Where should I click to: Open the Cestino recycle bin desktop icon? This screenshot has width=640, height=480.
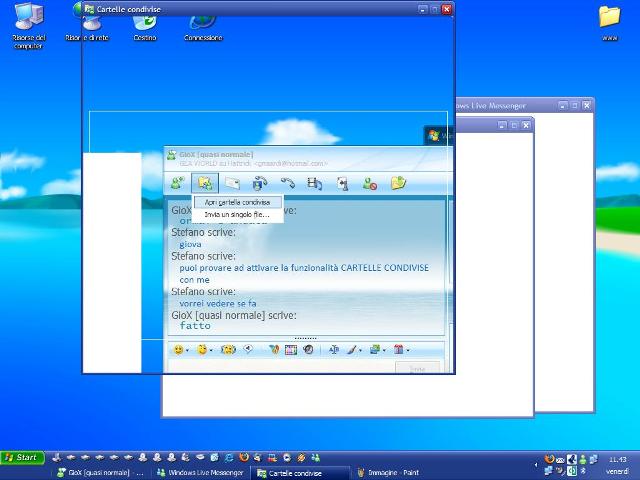pyautogui.click(x=145, y=22)
